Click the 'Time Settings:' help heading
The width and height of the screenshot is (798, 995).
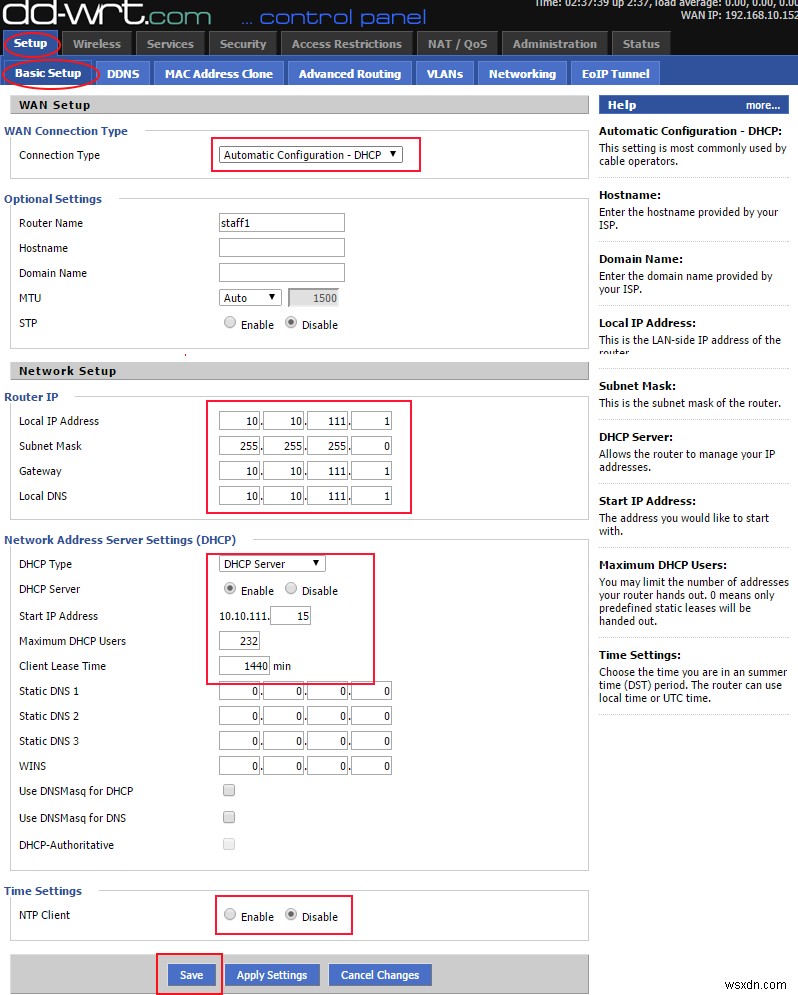tap(639, 655)
